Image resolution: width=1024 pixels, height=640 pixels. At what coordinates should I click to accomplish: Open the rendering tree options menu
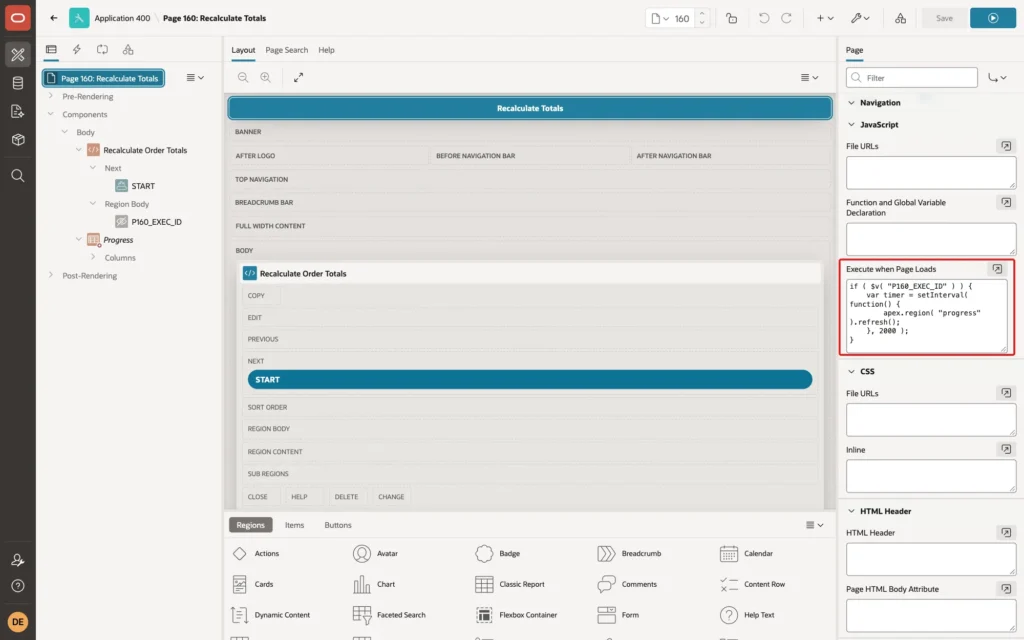click(x=195, y=77)
